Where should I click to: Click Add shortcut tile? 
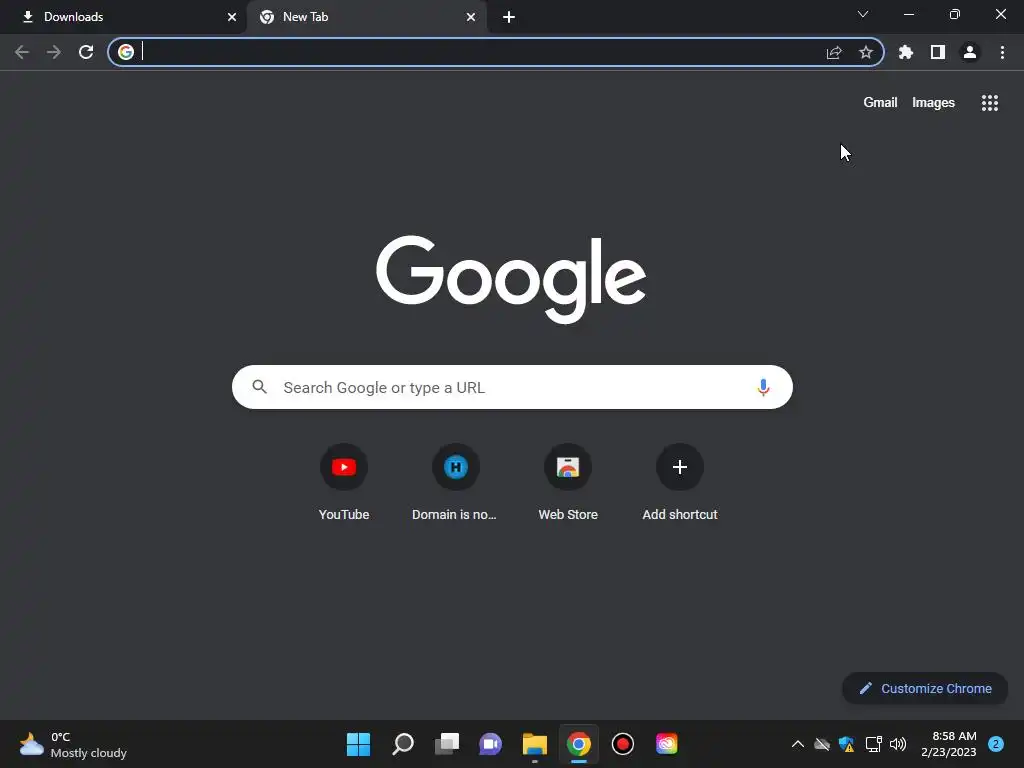coord(680,483)
